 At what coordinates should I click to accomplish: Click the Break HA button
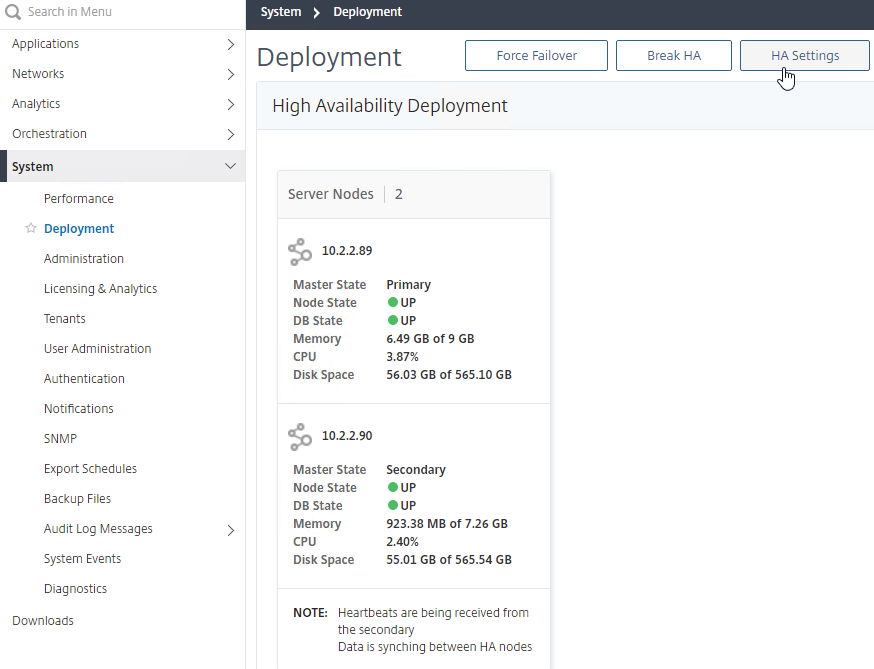pyautogui.click(x=673, y=55)
